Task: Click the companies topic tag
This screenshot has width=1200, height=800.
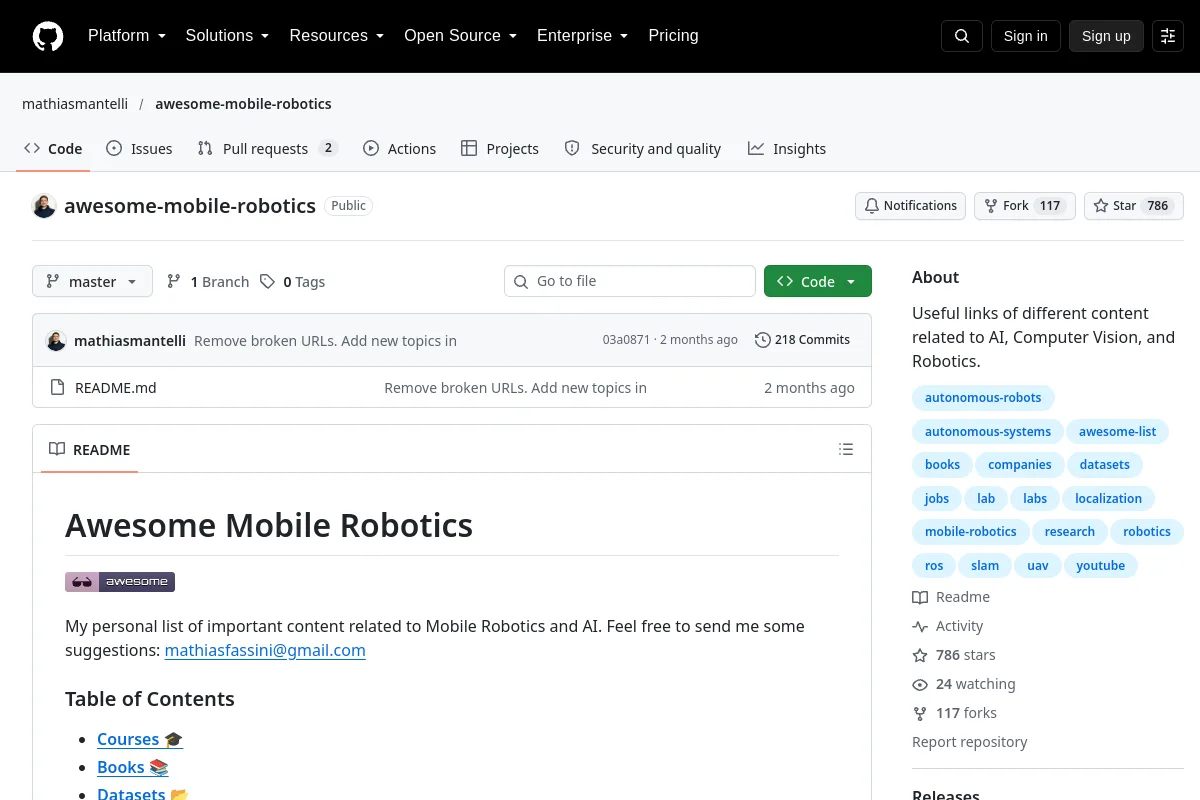Action: (1020, 465)
